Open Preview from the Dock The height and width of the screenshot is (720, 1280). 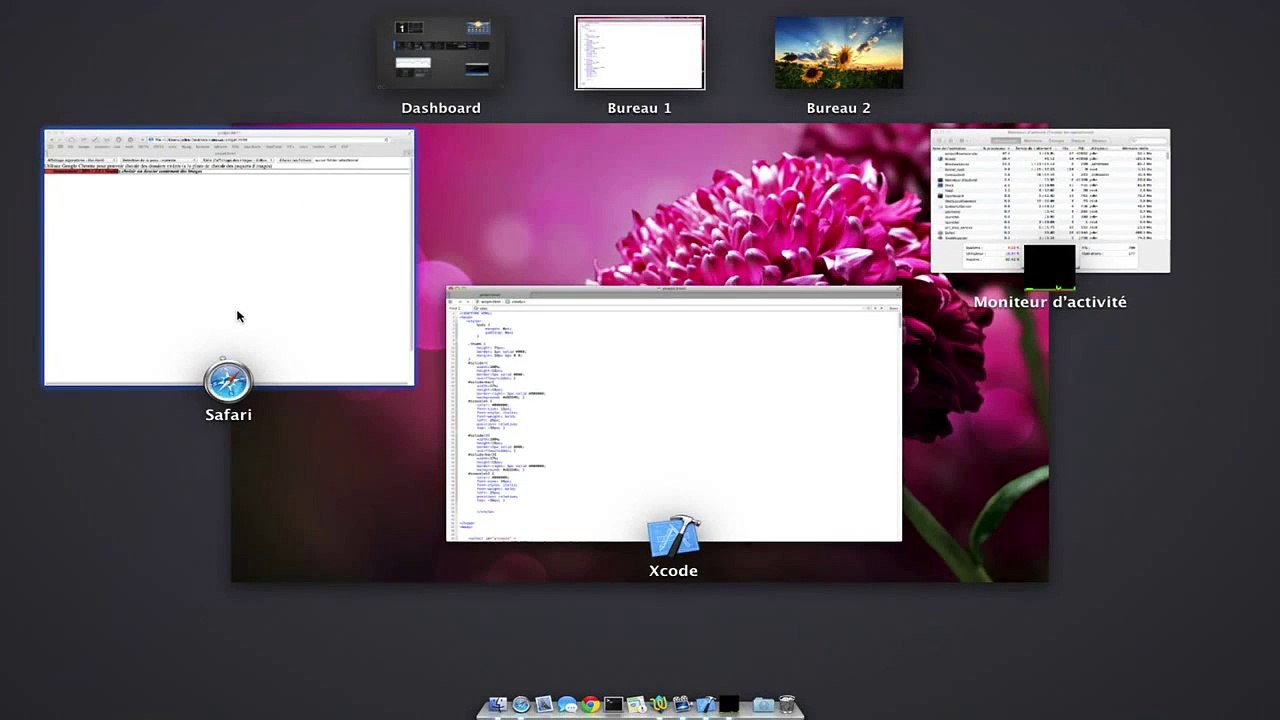click(x=544, y=704)
